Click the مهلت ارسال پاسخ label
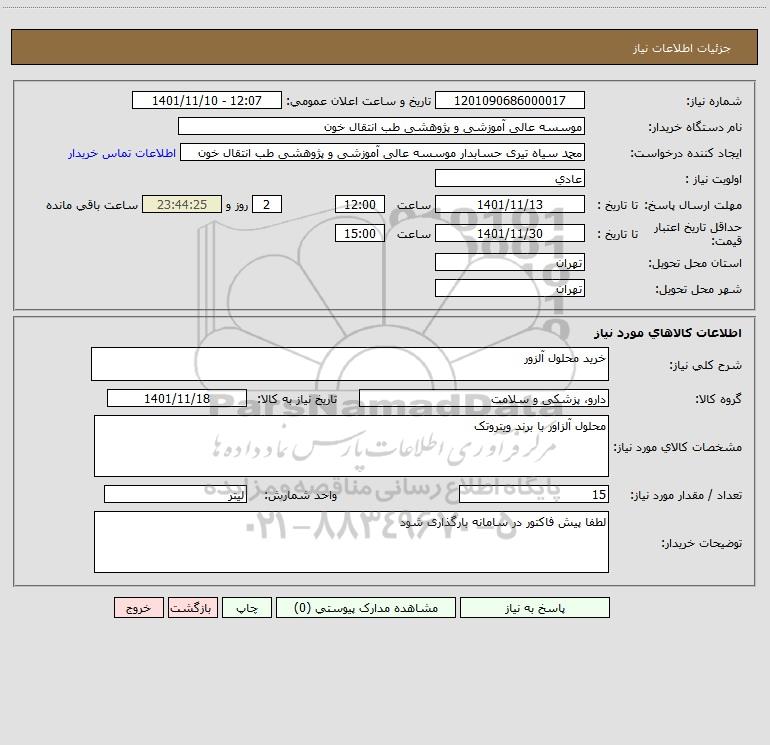Viewport: 770px width, 745px height. pyautogui.click(x=693, y=205)
